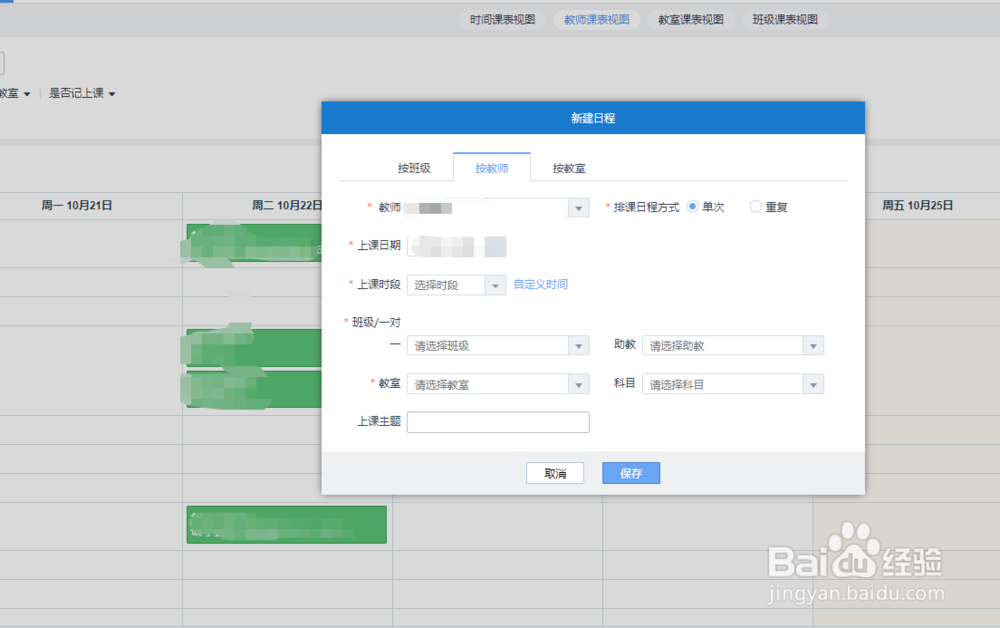Expand the 是否记上课 filter dropdown
This screenshot has height=628, width=1000.
point(82,92)
